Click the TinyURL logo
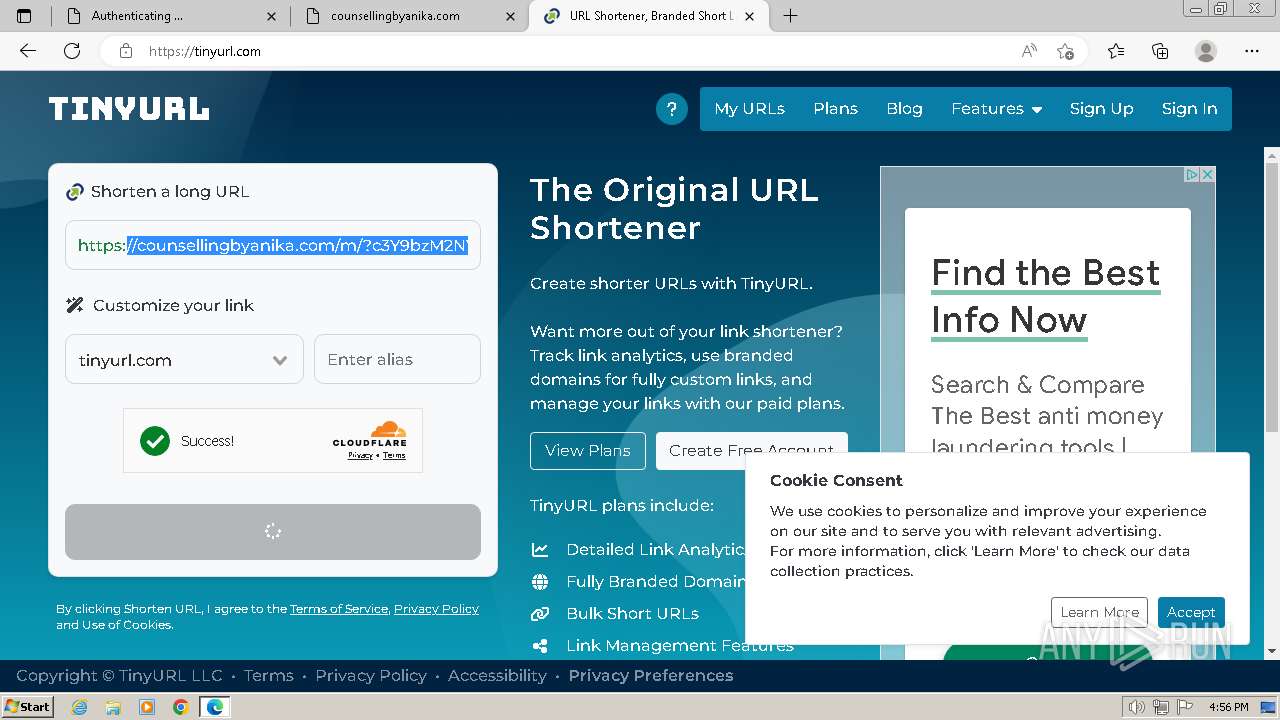The width and height of the screenshot is (1280, 720). (x=129, y=109)
